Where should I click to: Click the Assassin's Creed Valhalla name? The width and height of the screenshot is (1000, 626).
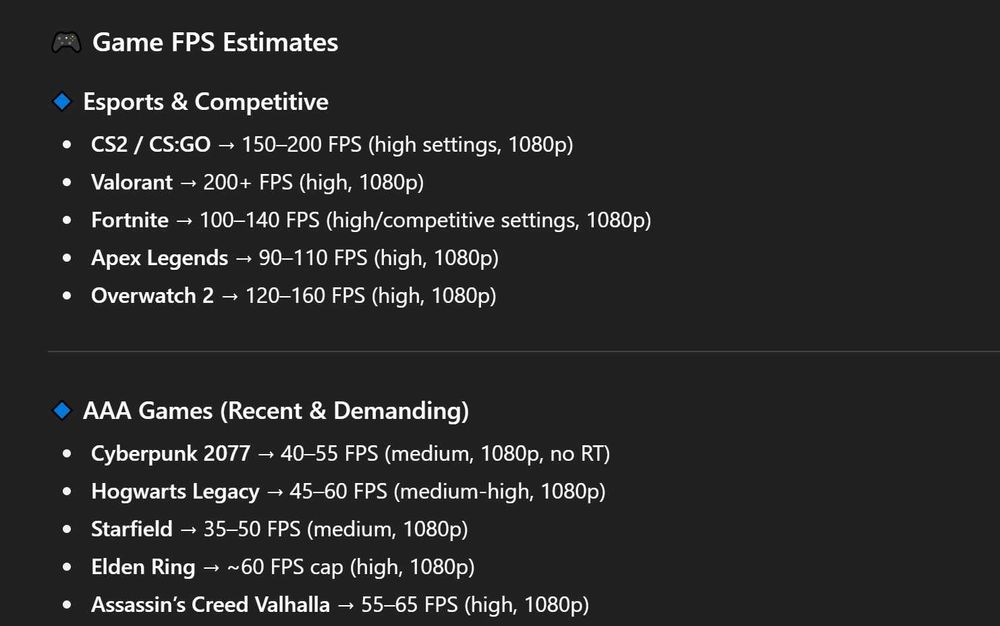tap(210, 604)
